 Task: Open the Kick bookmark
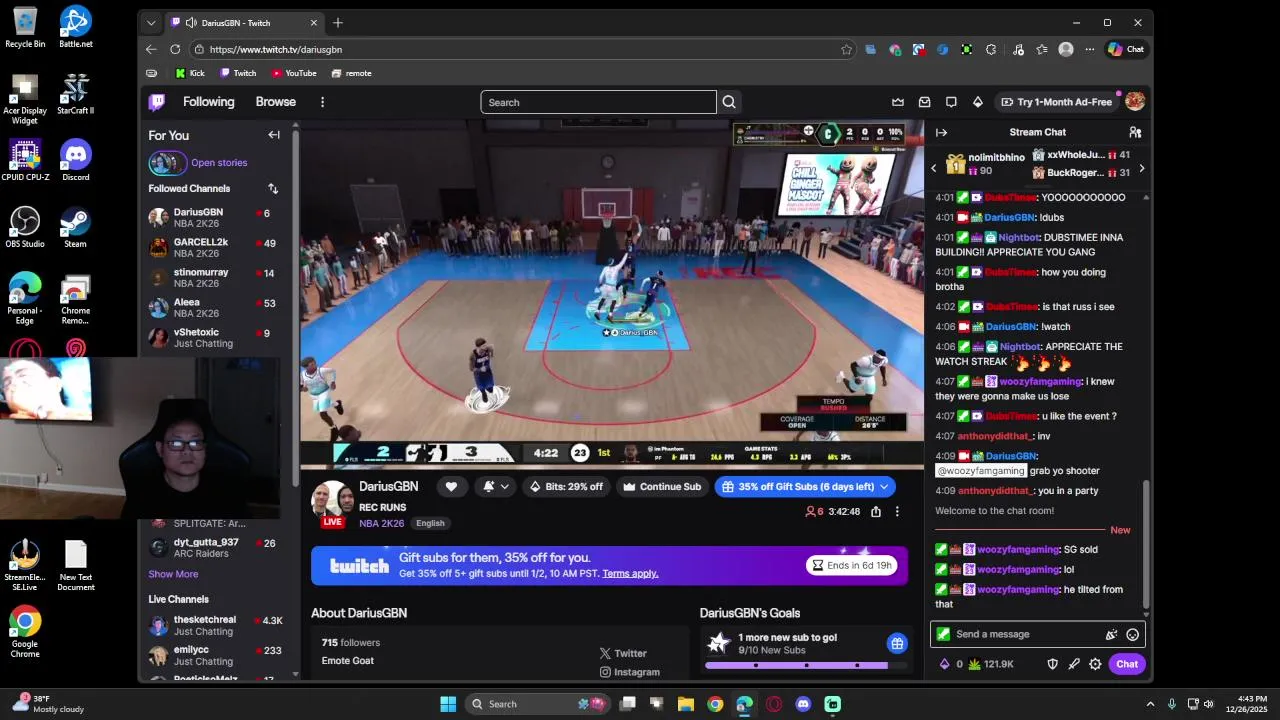[x=190, y=73]
